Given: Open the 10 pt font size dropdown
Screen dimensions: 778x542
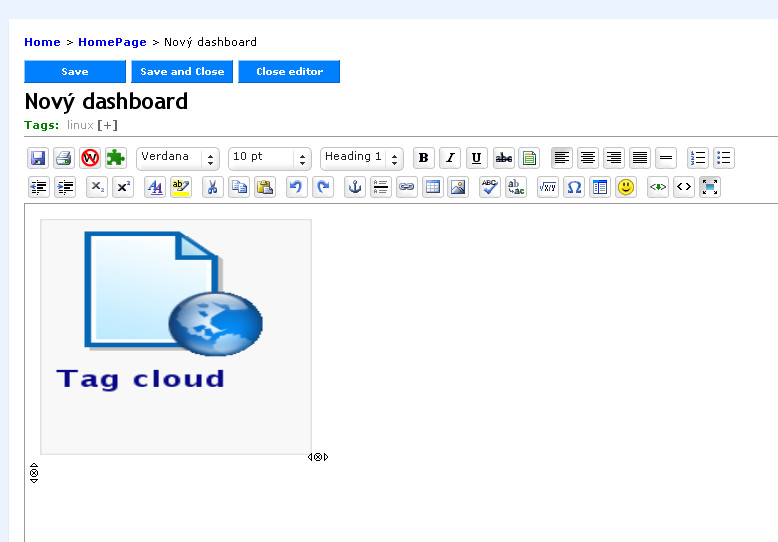Looking at the screenshot, I should pyautogui.click(x=269, y=158).
